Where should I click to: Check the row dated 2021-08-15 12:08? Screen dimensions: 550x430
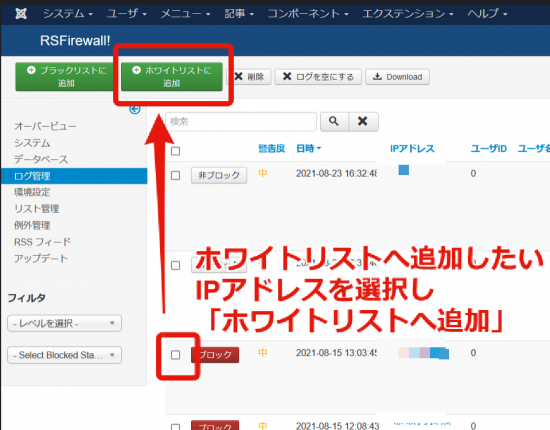pyautogui.click(x=175, y=427)
